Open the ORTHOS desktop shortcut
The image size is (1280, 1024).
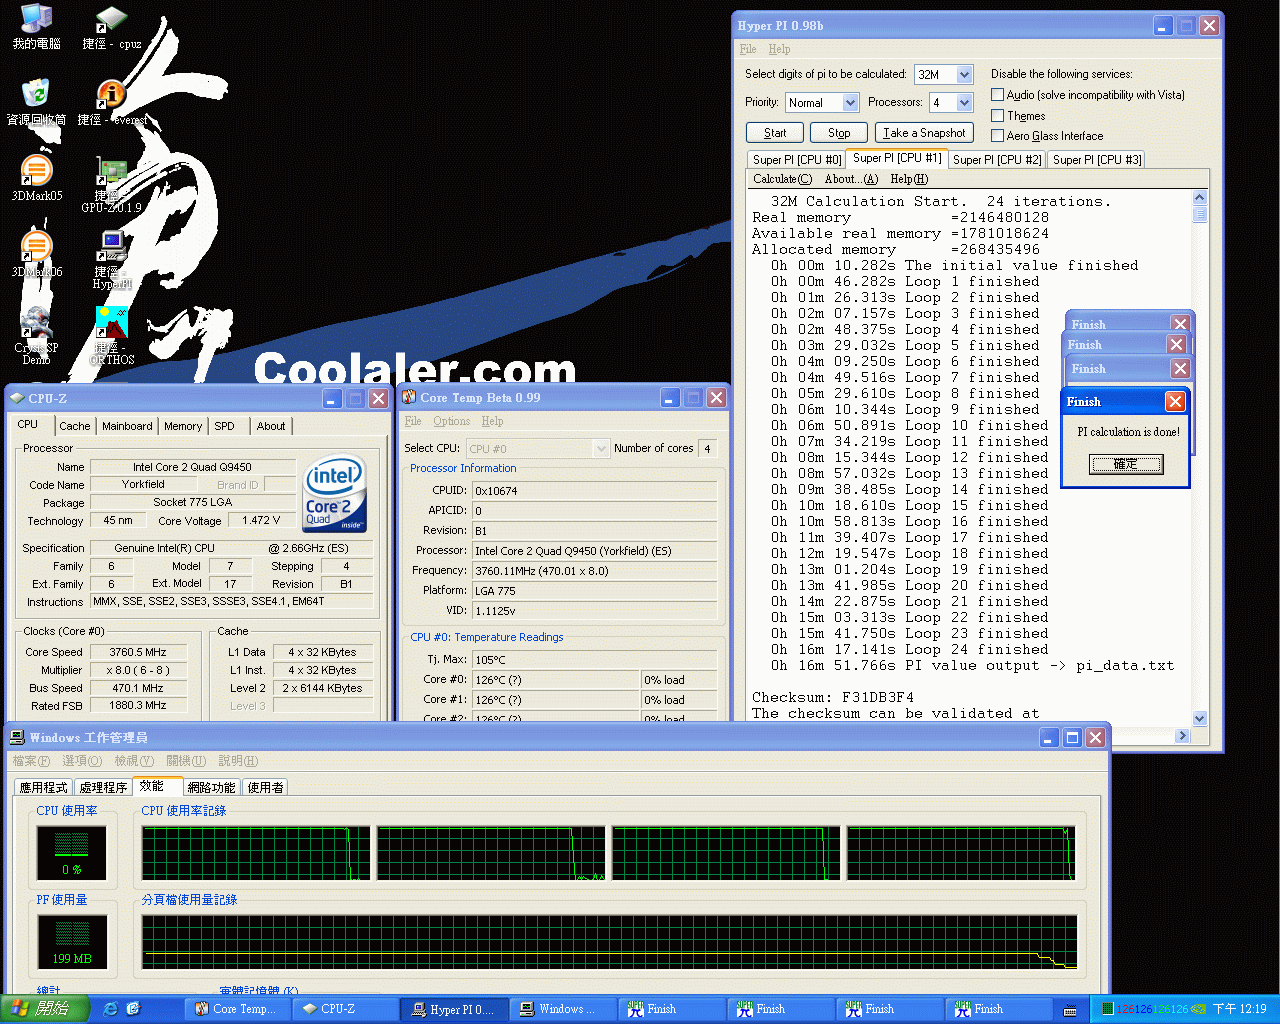pyautogui.click(x=111, y=336)
